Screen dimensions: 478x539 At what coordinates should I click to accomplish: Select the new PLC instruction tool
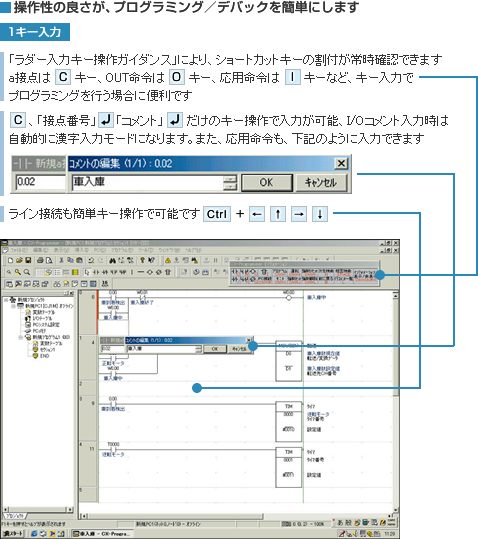168,272
